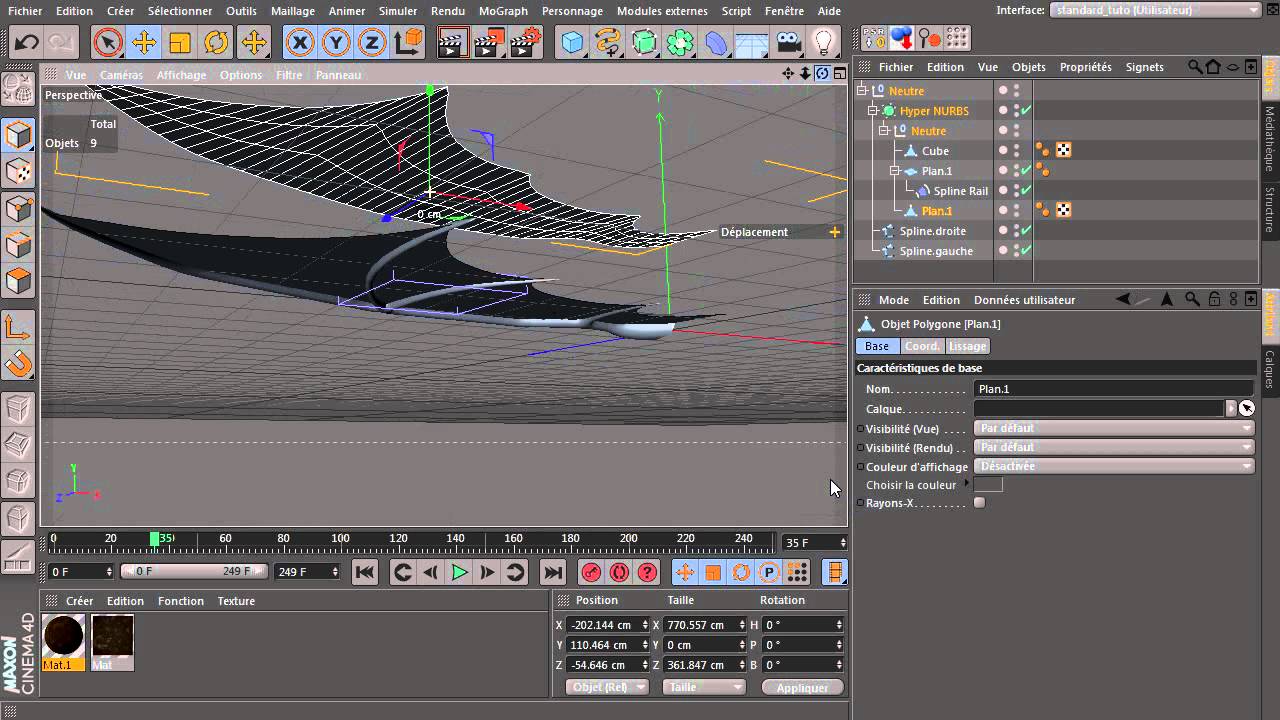Screen dimensions: 1280x720
Task: Activate the Rotate tool
Action: pos(216,42)
